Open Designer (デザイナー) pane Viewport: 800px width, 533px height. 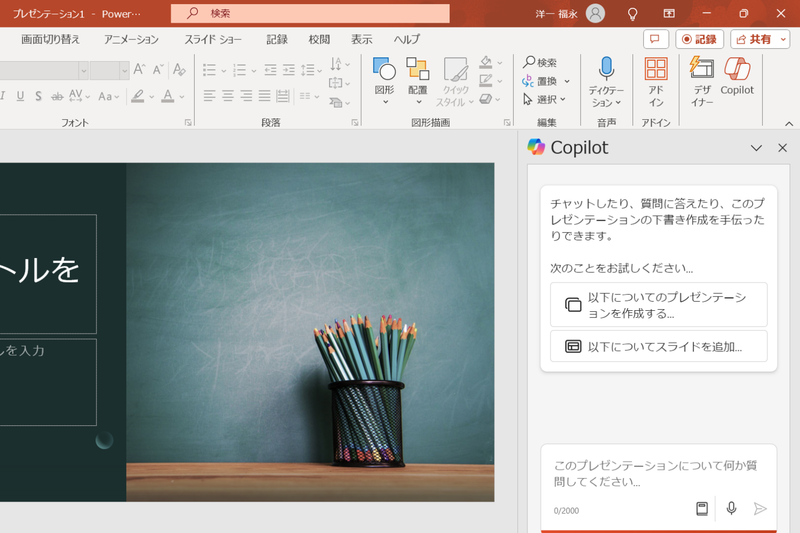[702, 82]
